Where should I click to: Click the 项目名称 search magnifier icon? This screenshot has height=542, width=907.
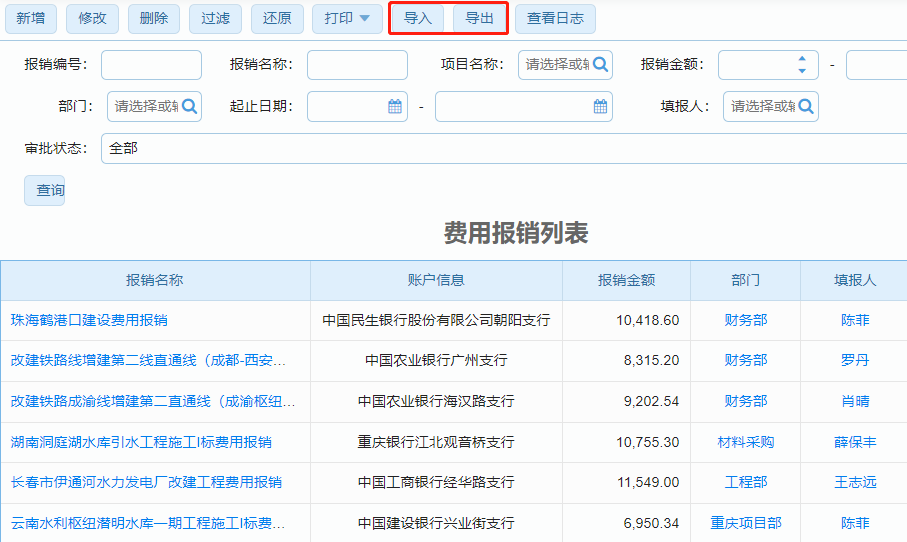[x=600, y=65]
